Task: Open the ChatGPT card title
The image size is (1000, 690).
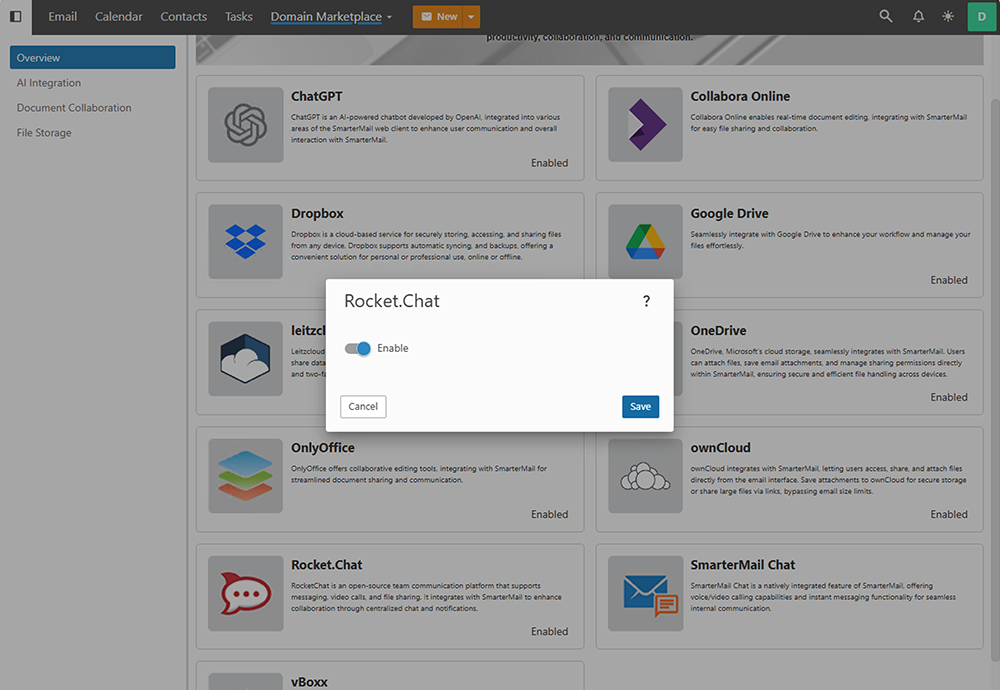Action: tap(316, 96)
